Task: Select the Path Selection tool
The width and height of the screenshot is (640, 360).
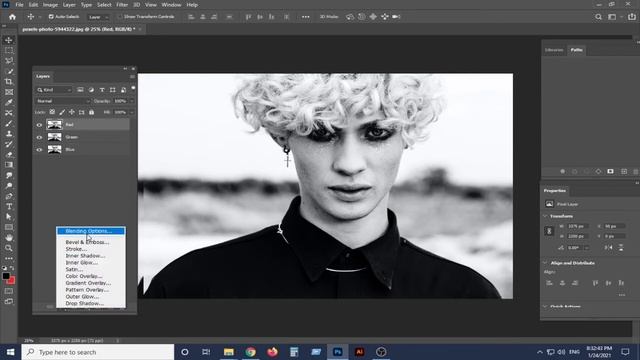Action: click(x=9, y=217)
